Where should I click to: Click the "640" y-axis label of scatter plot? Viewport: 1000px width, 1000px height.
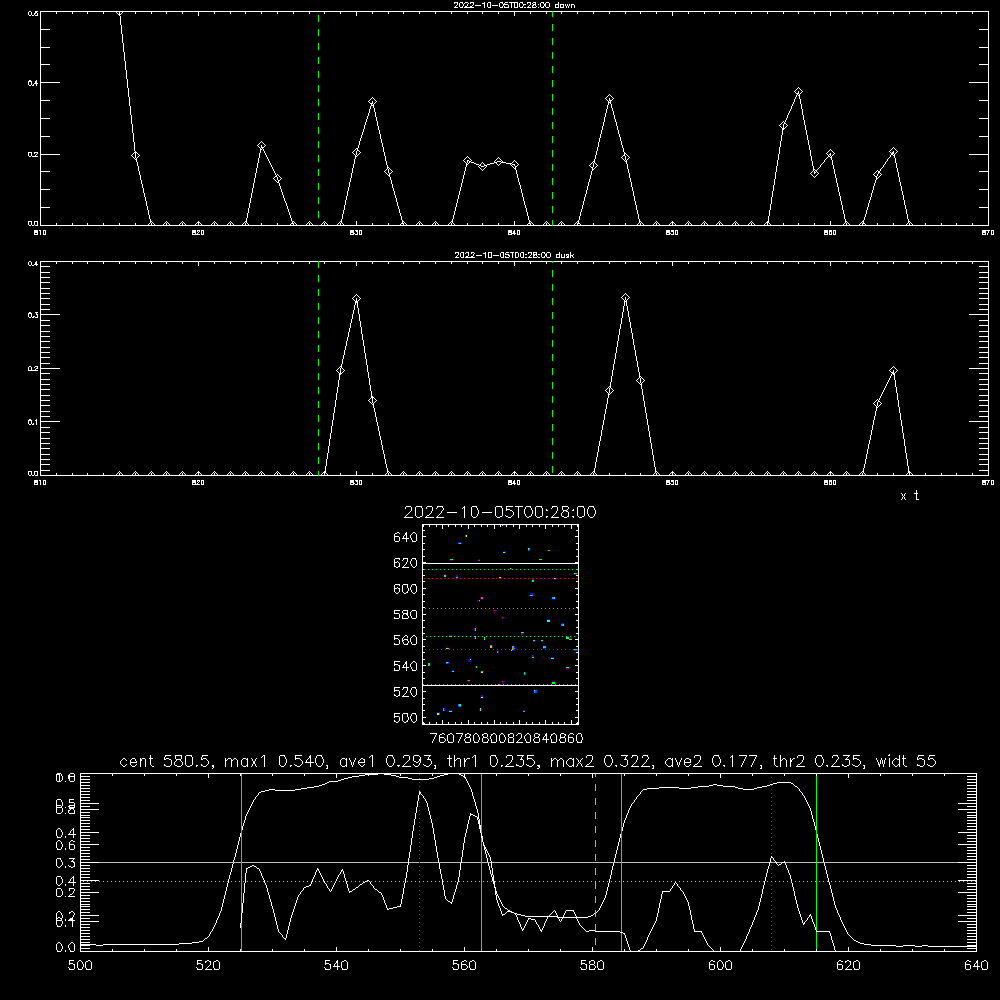[x=405, y=538]
